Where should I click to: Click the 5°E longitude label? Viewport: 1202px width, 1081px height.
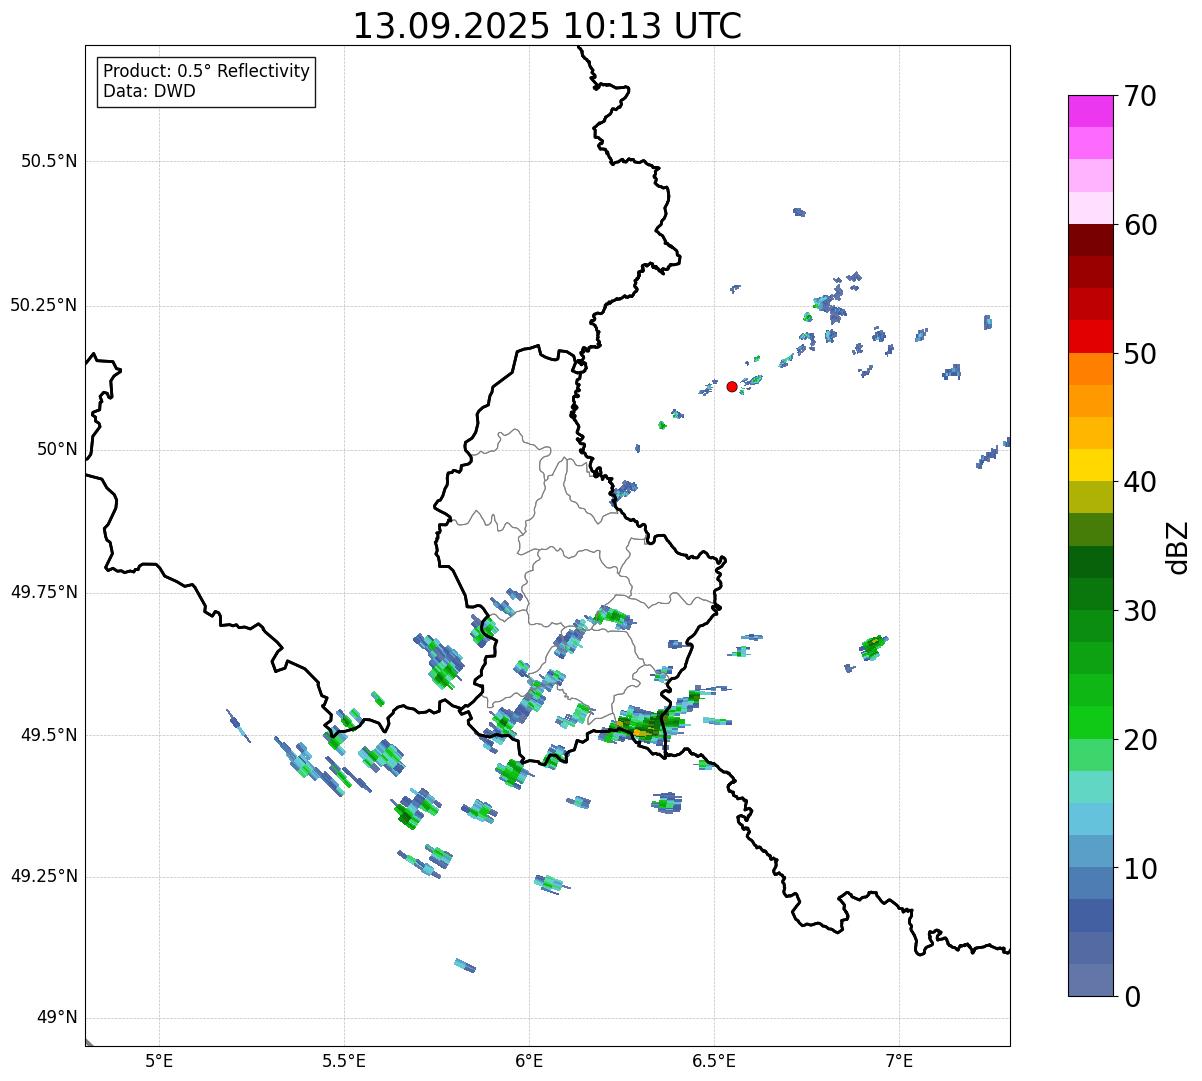point(160,1060)
